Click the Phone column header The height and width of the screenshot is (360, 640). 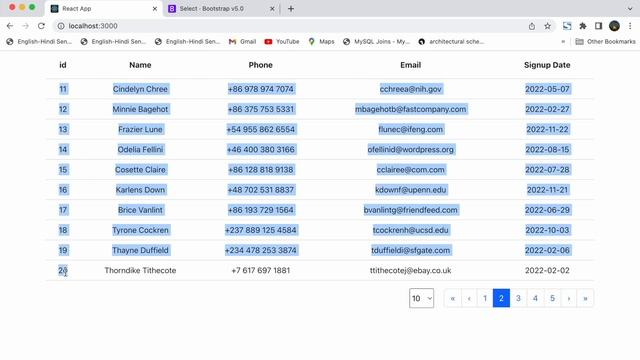(260, 65)
